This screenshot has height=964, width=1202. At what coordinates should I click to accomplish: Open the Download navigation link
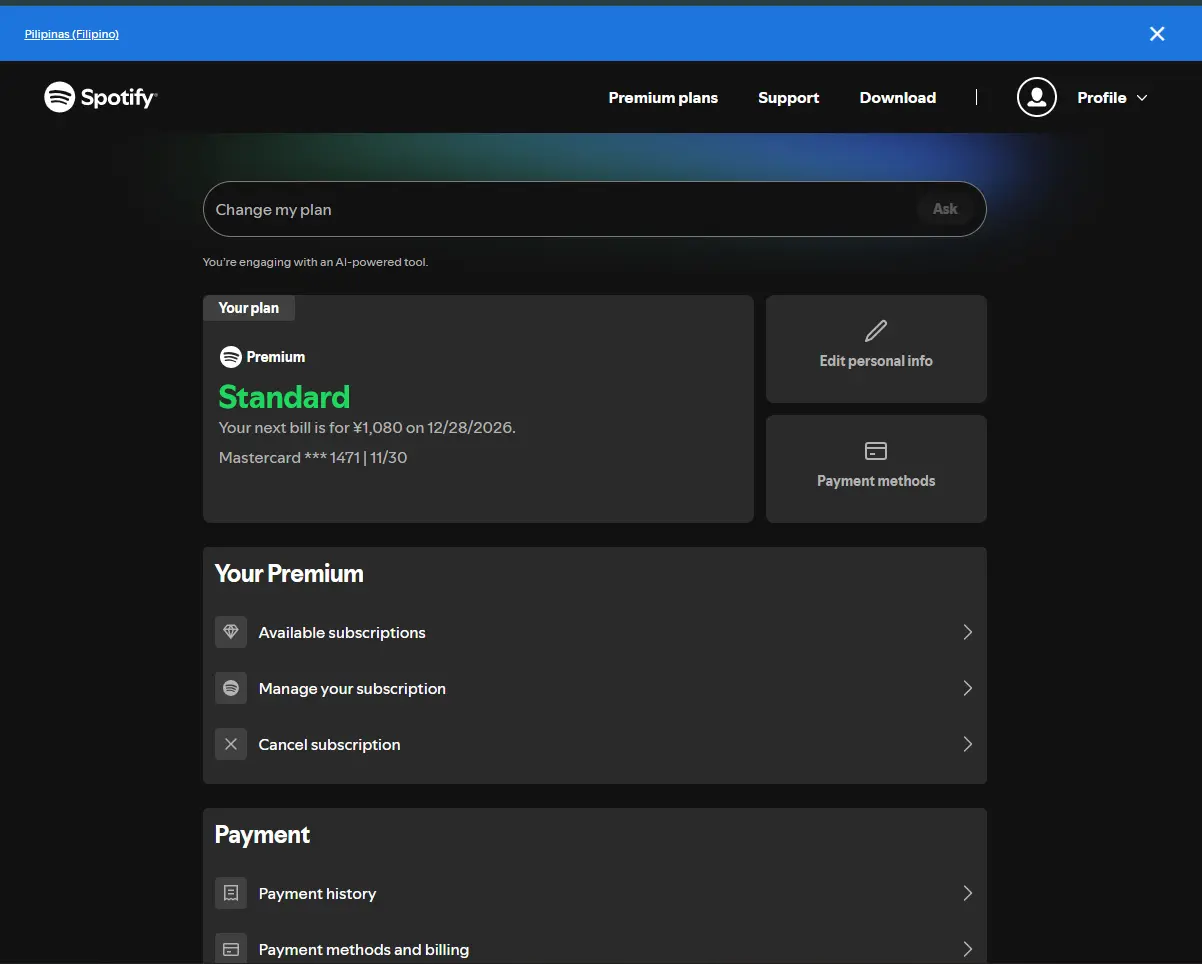[x=898, y=97]
